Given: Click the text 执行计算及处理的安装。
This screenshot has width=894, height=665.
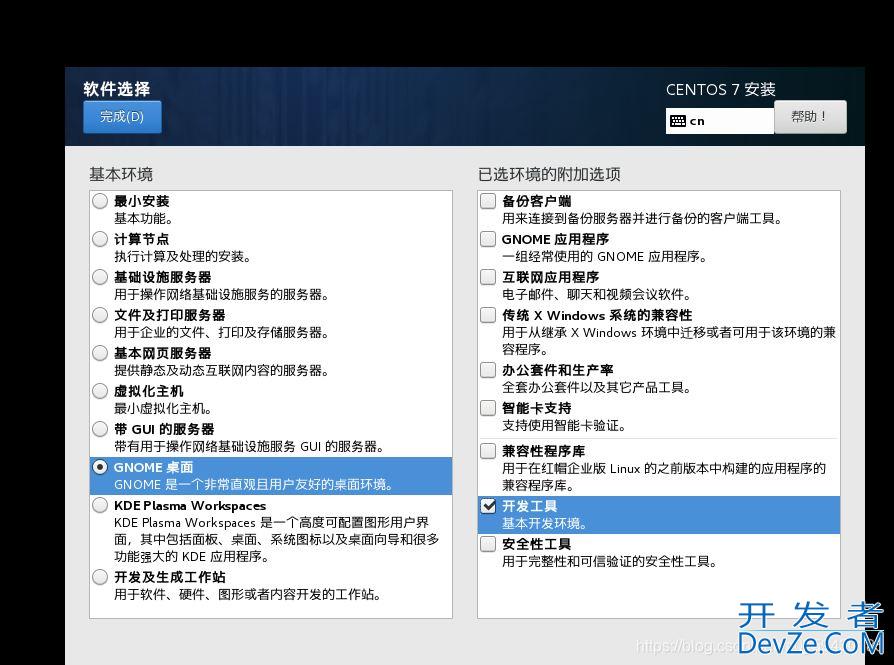Looking at the screenshot, I should pos(182,257).
